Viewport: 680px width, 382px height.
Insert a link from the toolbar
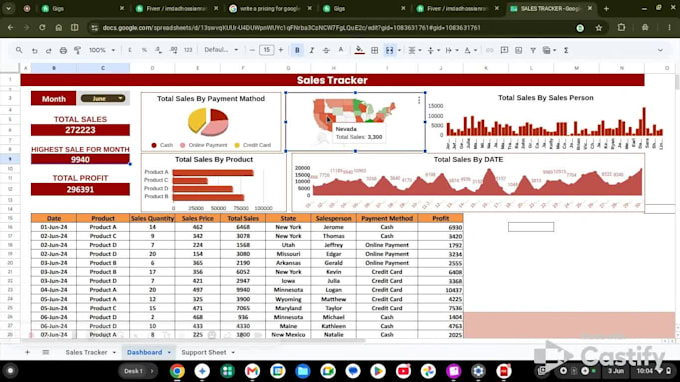coord(489,50)
